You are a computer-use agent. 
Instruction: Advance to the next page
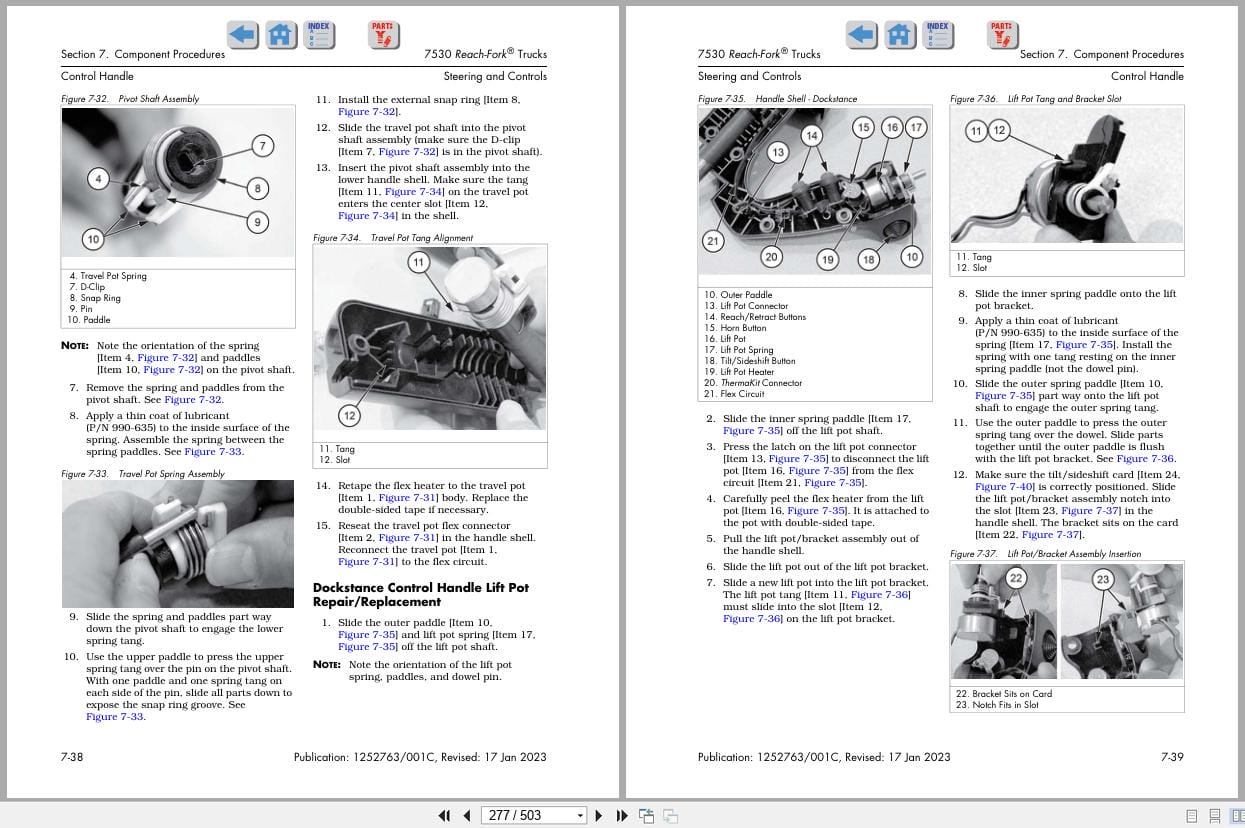[x=599, y=816]
